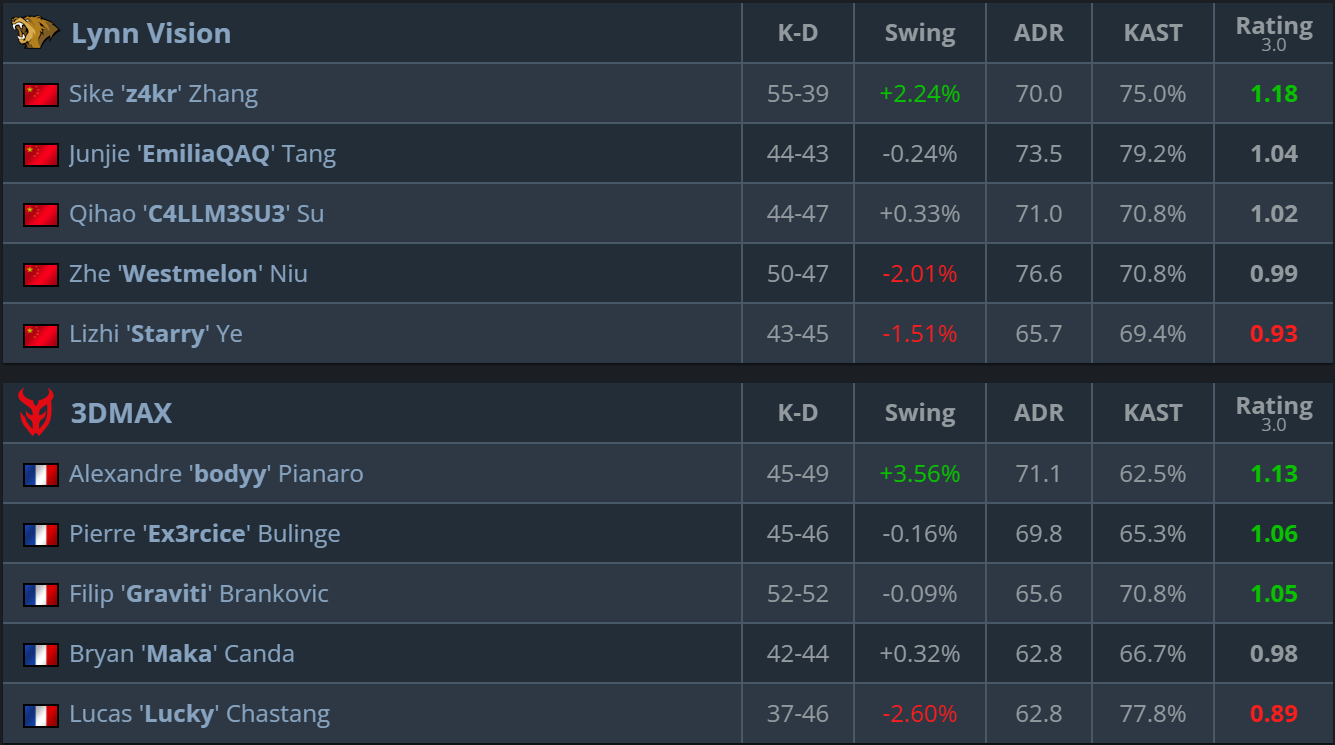
Task: Click the France flag beside bodyy
Action: click(x=41, y=474)
